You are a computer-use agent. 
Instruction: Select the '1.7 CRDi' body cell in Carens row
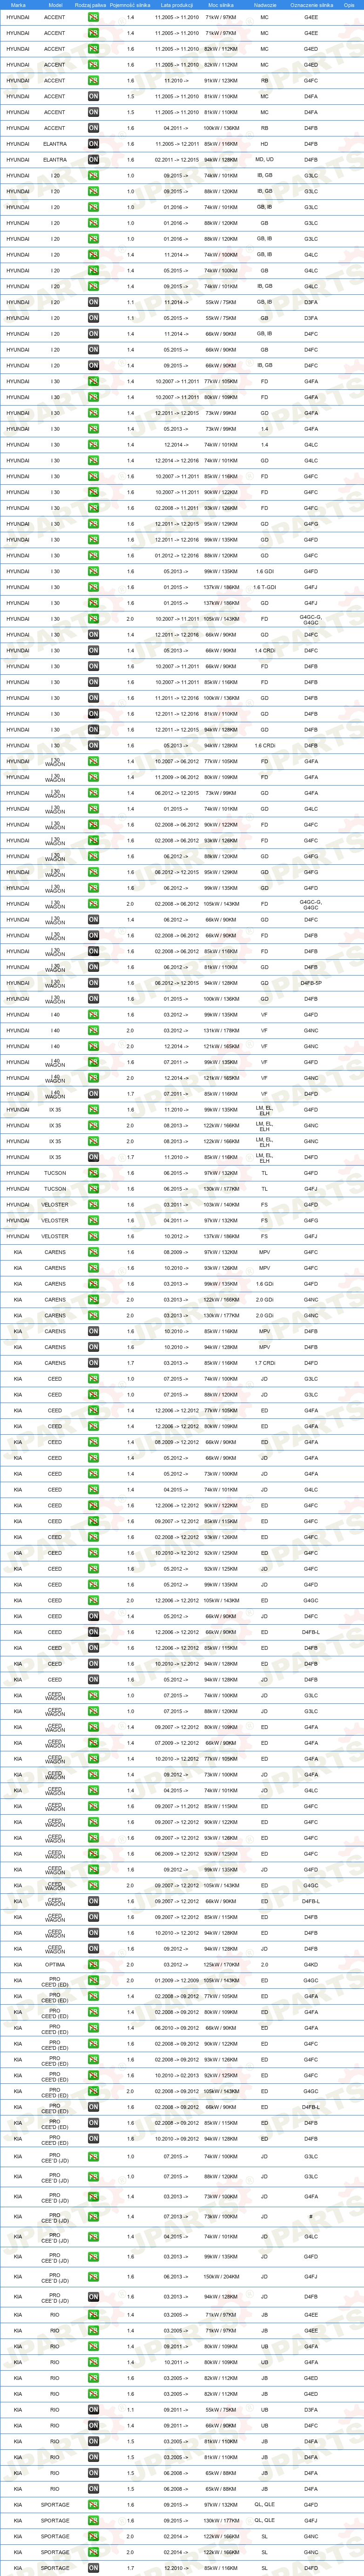pyautogui.click(x=264, y=1363)
